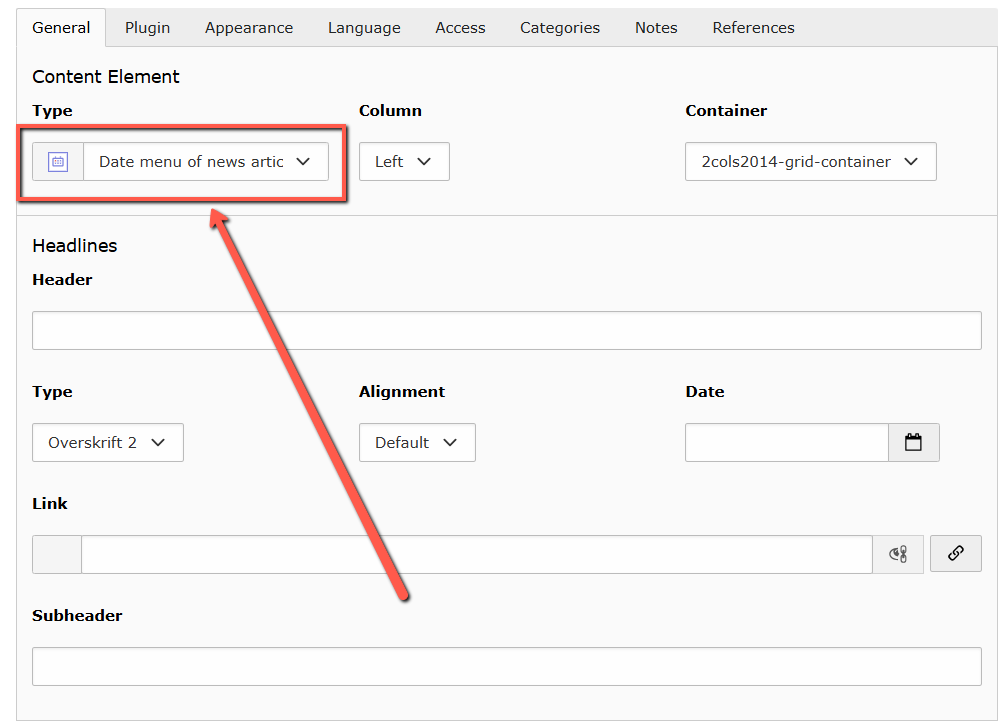Open the 'Date menu of news artic' type dropdown
The image size is (1003, 722).
205,162
